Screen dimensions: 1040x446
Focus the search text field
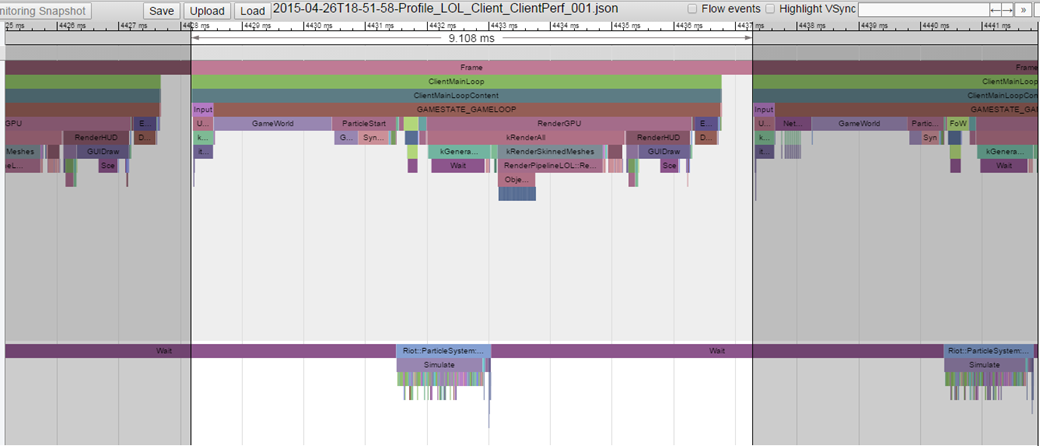pos(922,9)
